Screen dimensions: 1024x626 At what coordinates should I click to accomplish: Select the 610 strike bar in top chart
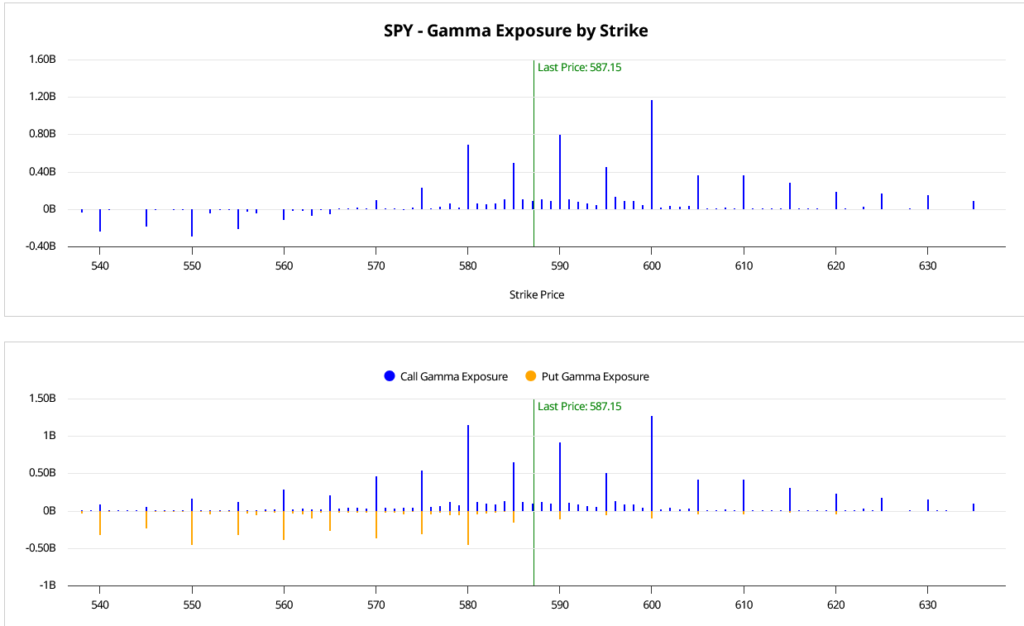pos(744,192)
